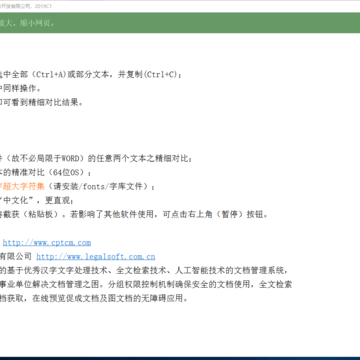360x360 pixels.
Task: Open the http://www.legalsoft.com.cn link
Action: (96, 257)
